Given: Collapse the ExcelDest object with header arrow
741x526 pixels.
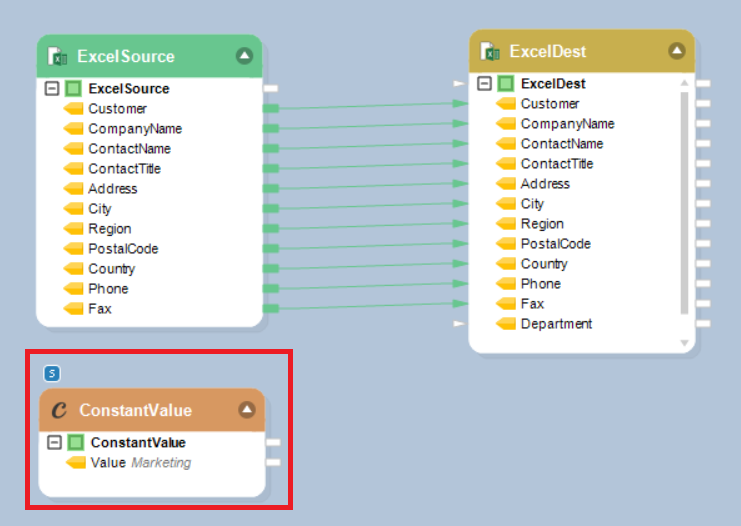Looking at the screenshot, I should pyautogui.click(x=677, y=51).
